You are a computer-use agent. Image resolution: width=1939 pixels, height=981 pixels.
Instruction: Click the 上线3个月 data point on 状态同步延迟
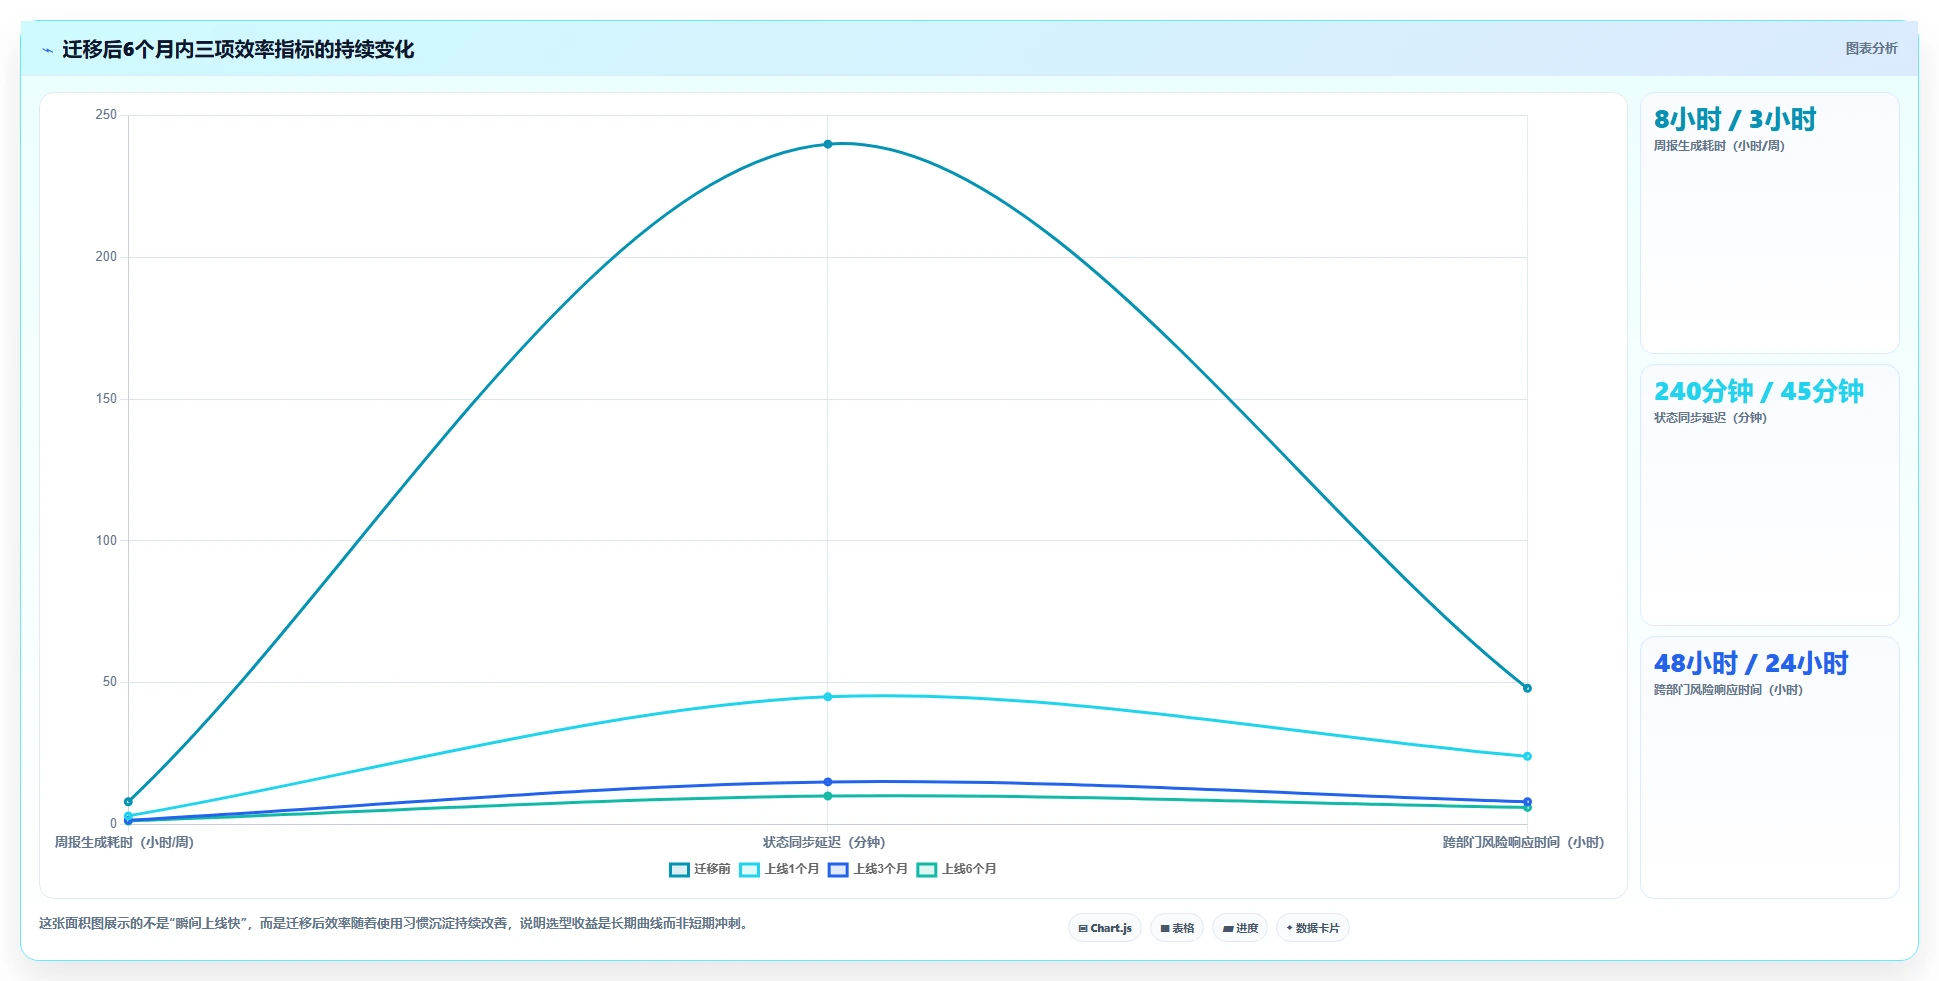[x=828, y=782]
